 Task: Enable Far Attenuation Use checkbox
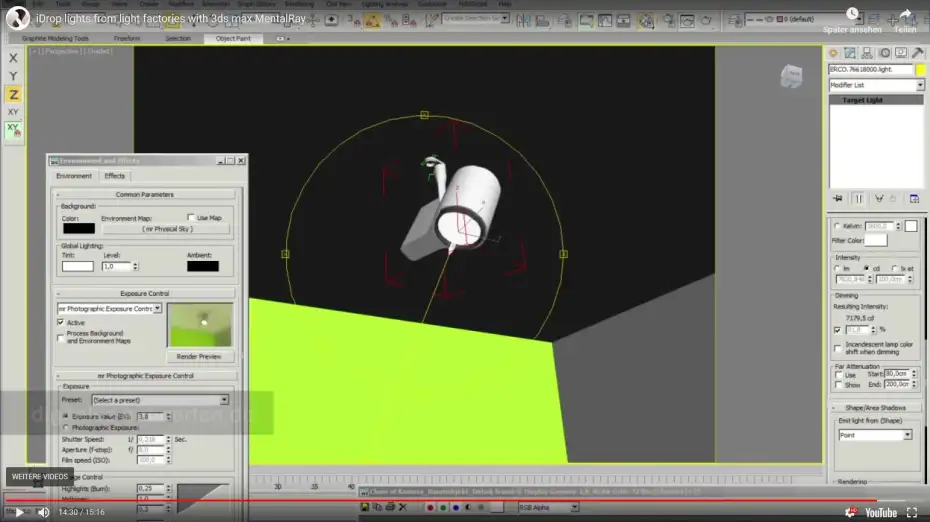coord(839,375)
